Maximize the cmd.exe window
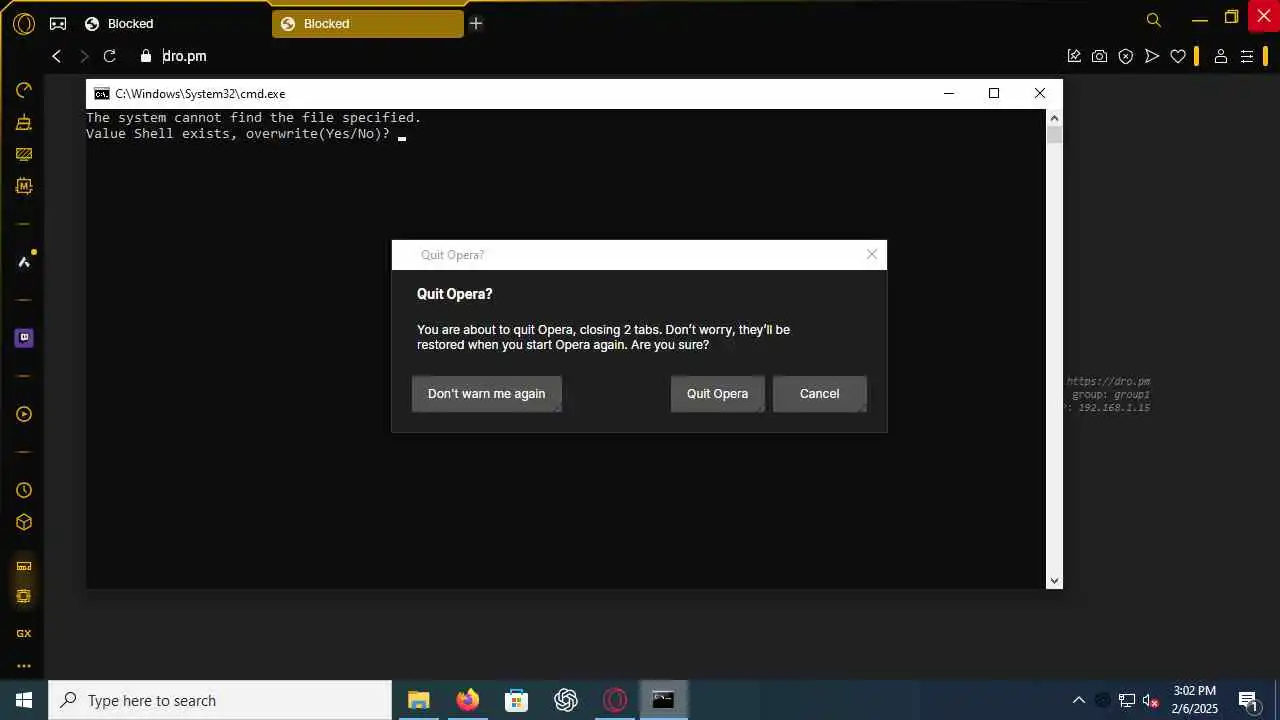Viewport: 1280px width, 720px height. (x=994, y=93)
